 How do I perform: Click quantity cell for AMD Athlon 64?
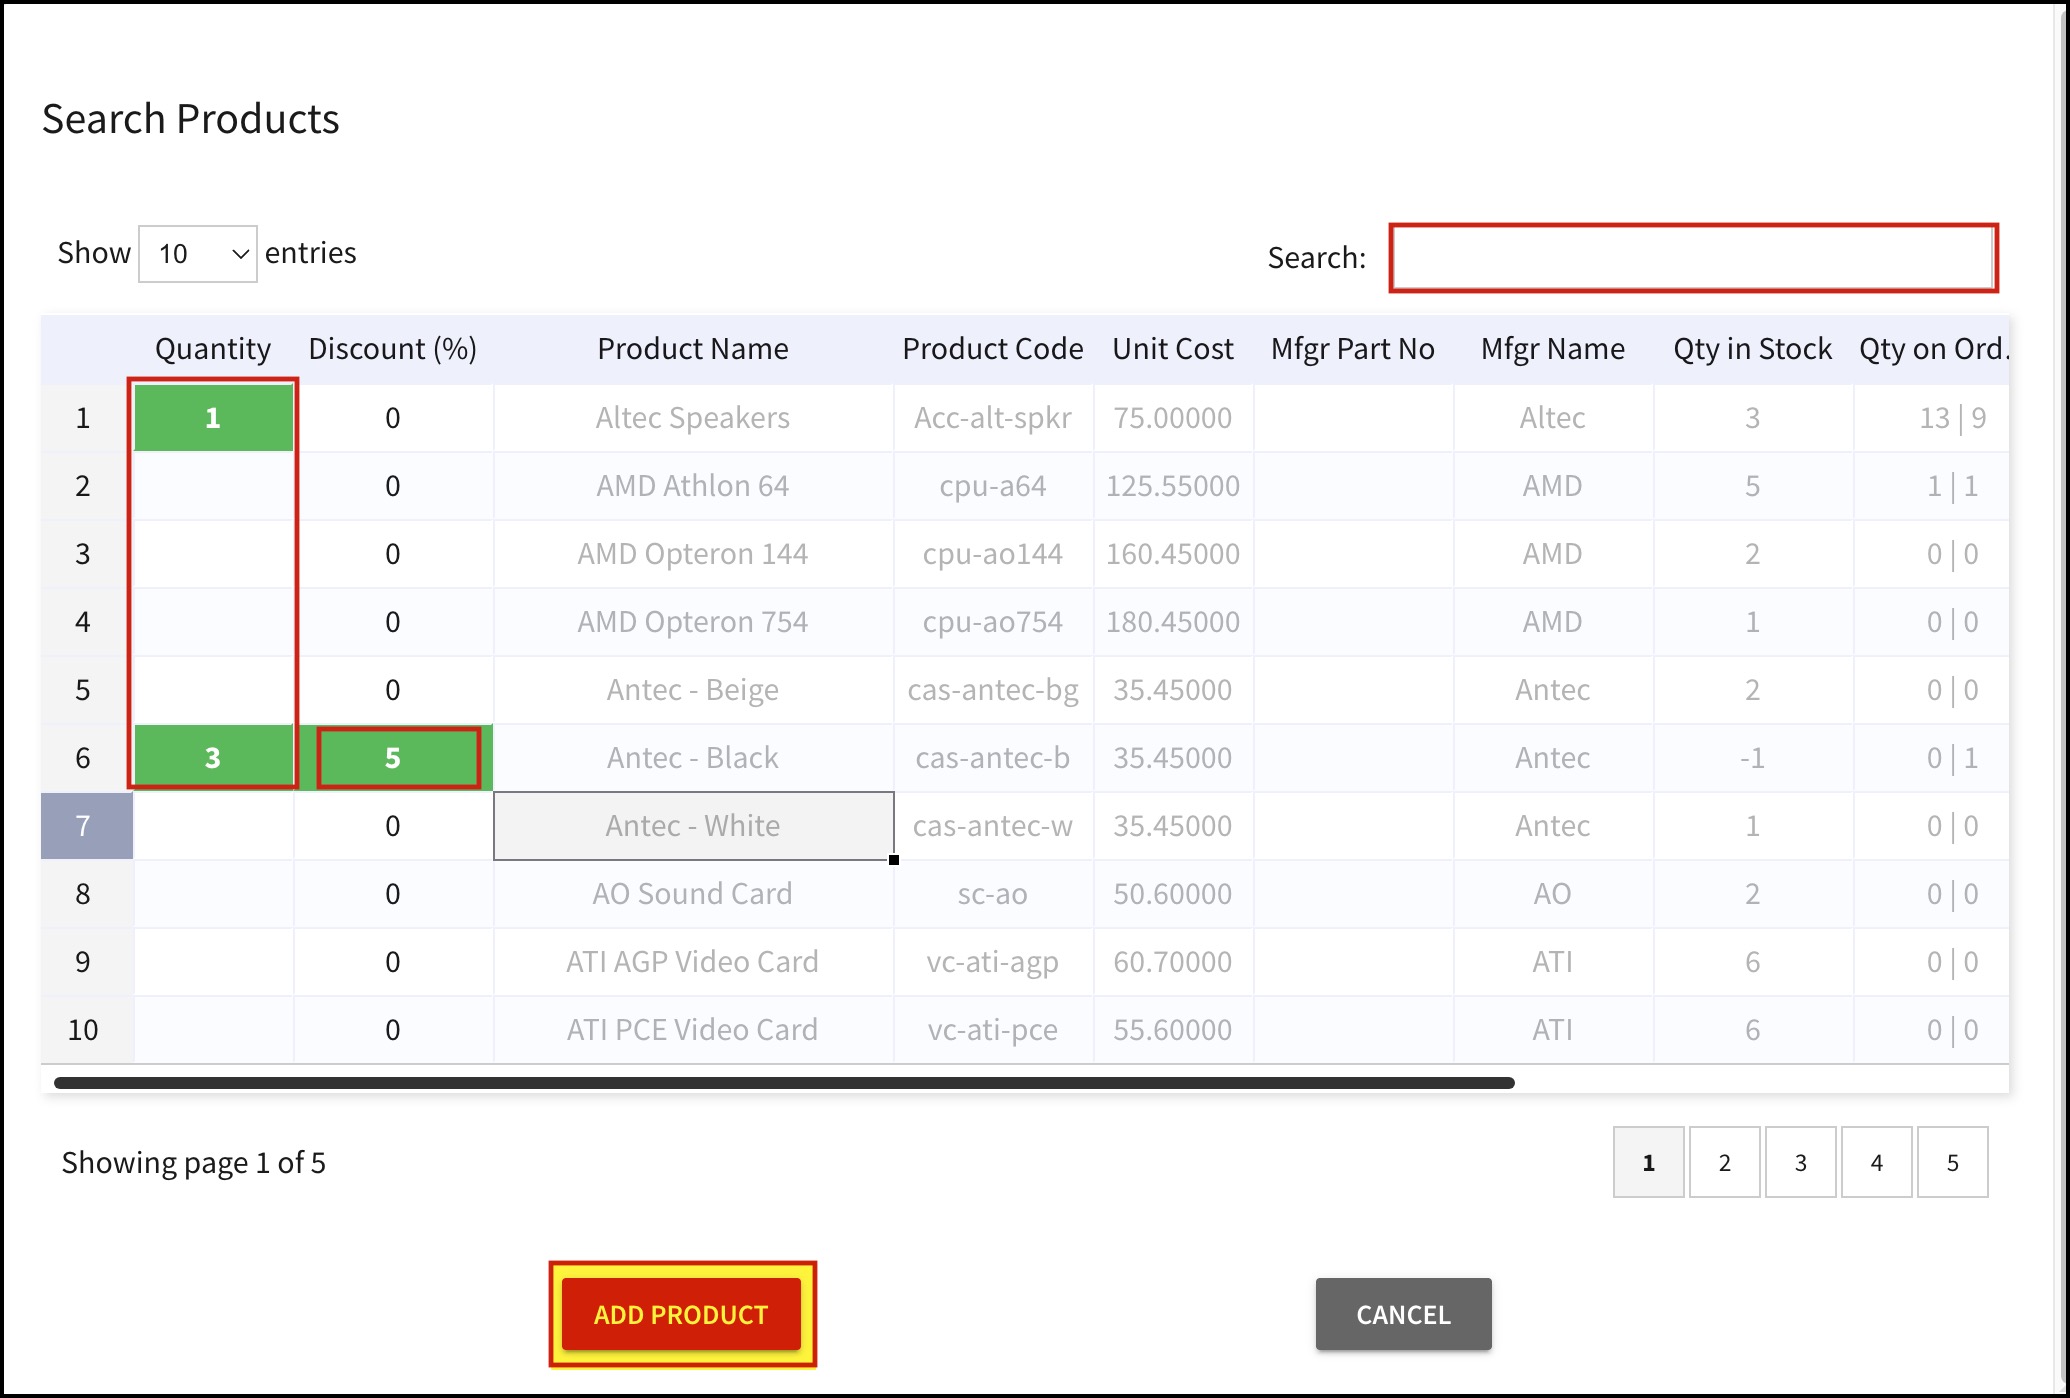tap(213, 486)
